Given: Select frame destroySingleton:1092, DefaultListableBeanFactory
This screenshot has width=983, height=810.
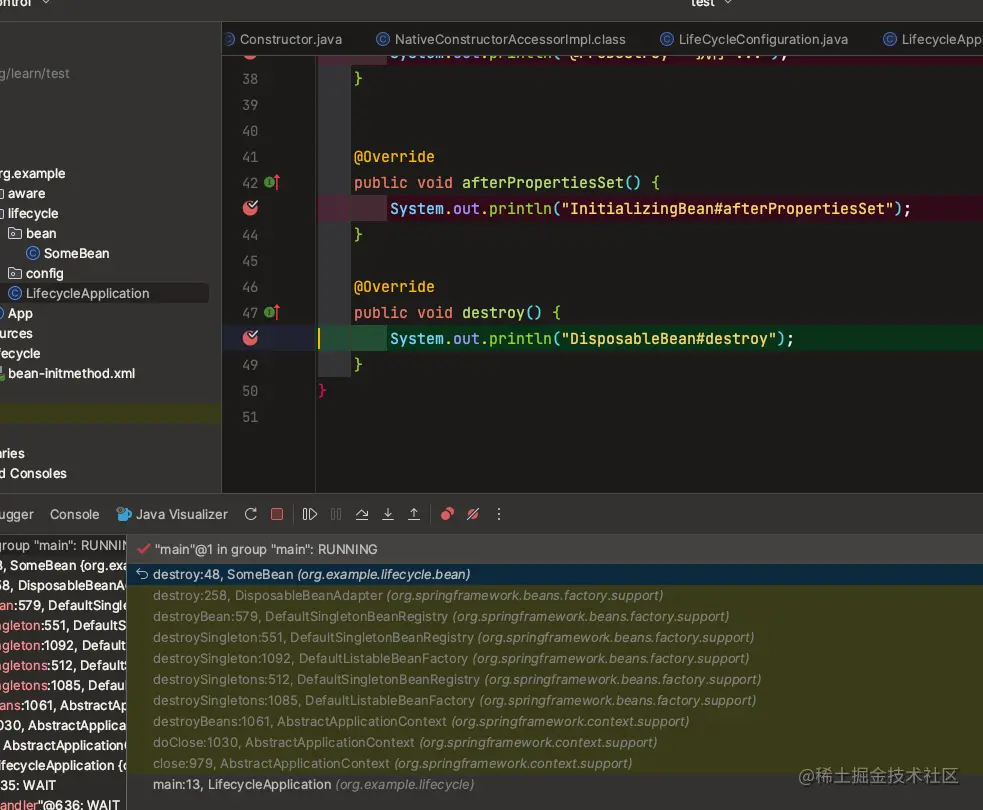Looking at the screenshot, I should [555, 658].
